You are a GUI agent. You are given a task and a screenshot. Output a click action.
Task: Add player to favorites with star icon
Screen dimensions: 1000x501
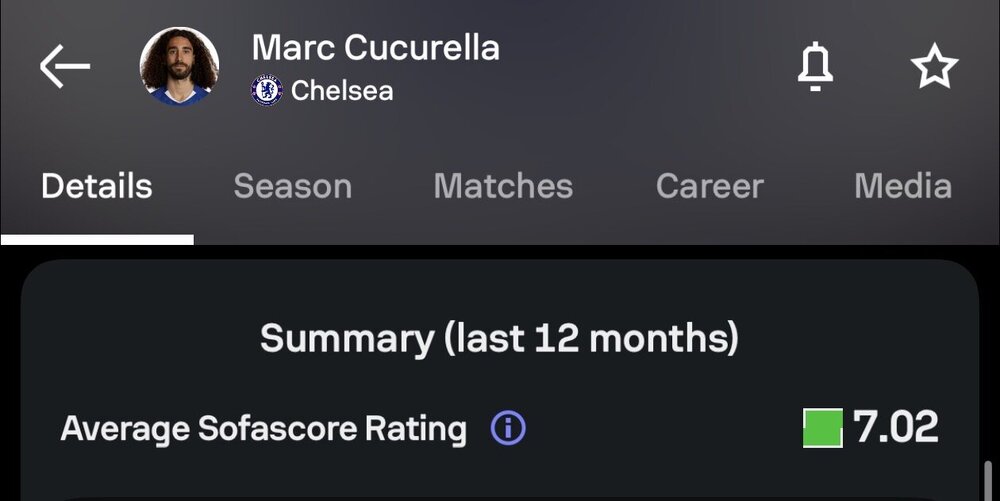934,66
